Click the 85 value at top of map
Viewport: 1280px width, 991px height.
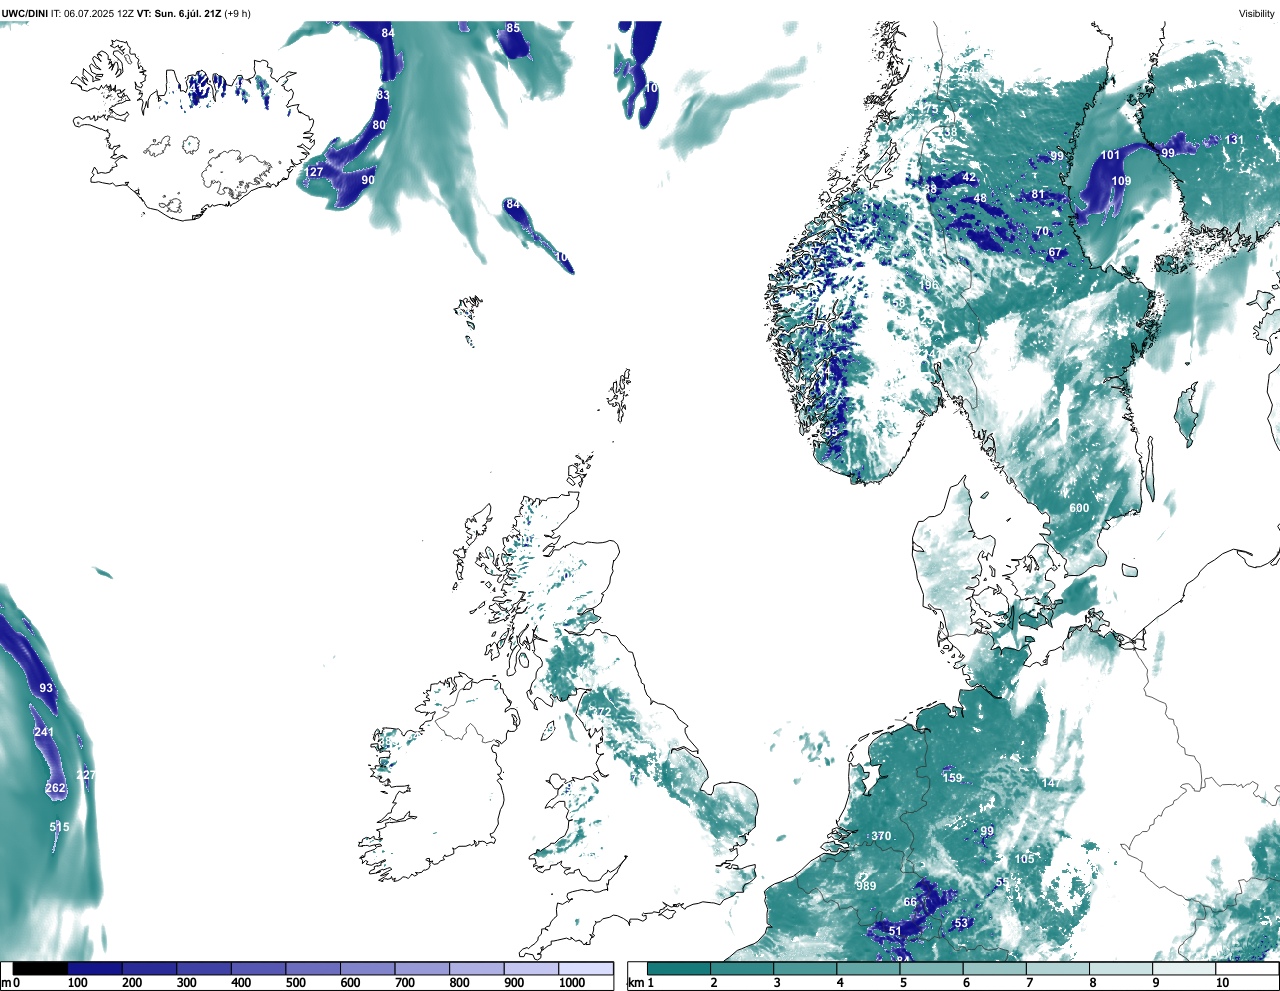[513, 28]
